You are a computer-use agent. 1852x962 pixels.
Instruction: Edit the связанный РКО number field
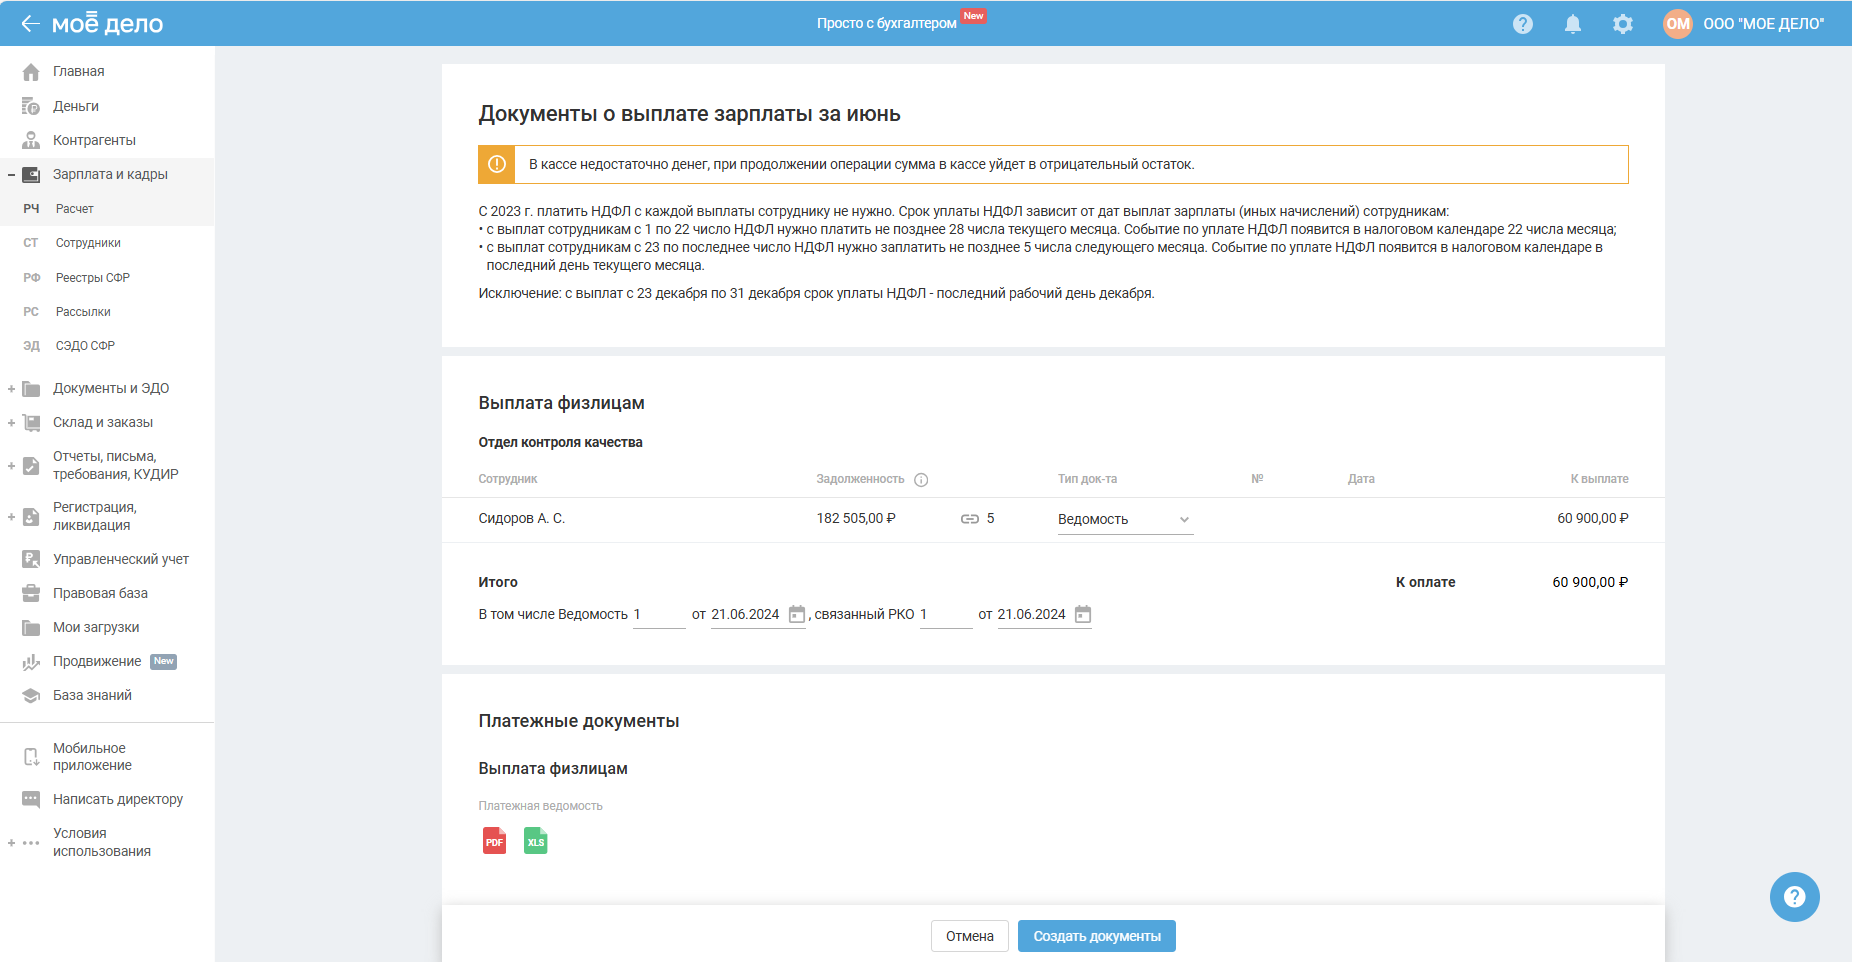coord(946,615)
